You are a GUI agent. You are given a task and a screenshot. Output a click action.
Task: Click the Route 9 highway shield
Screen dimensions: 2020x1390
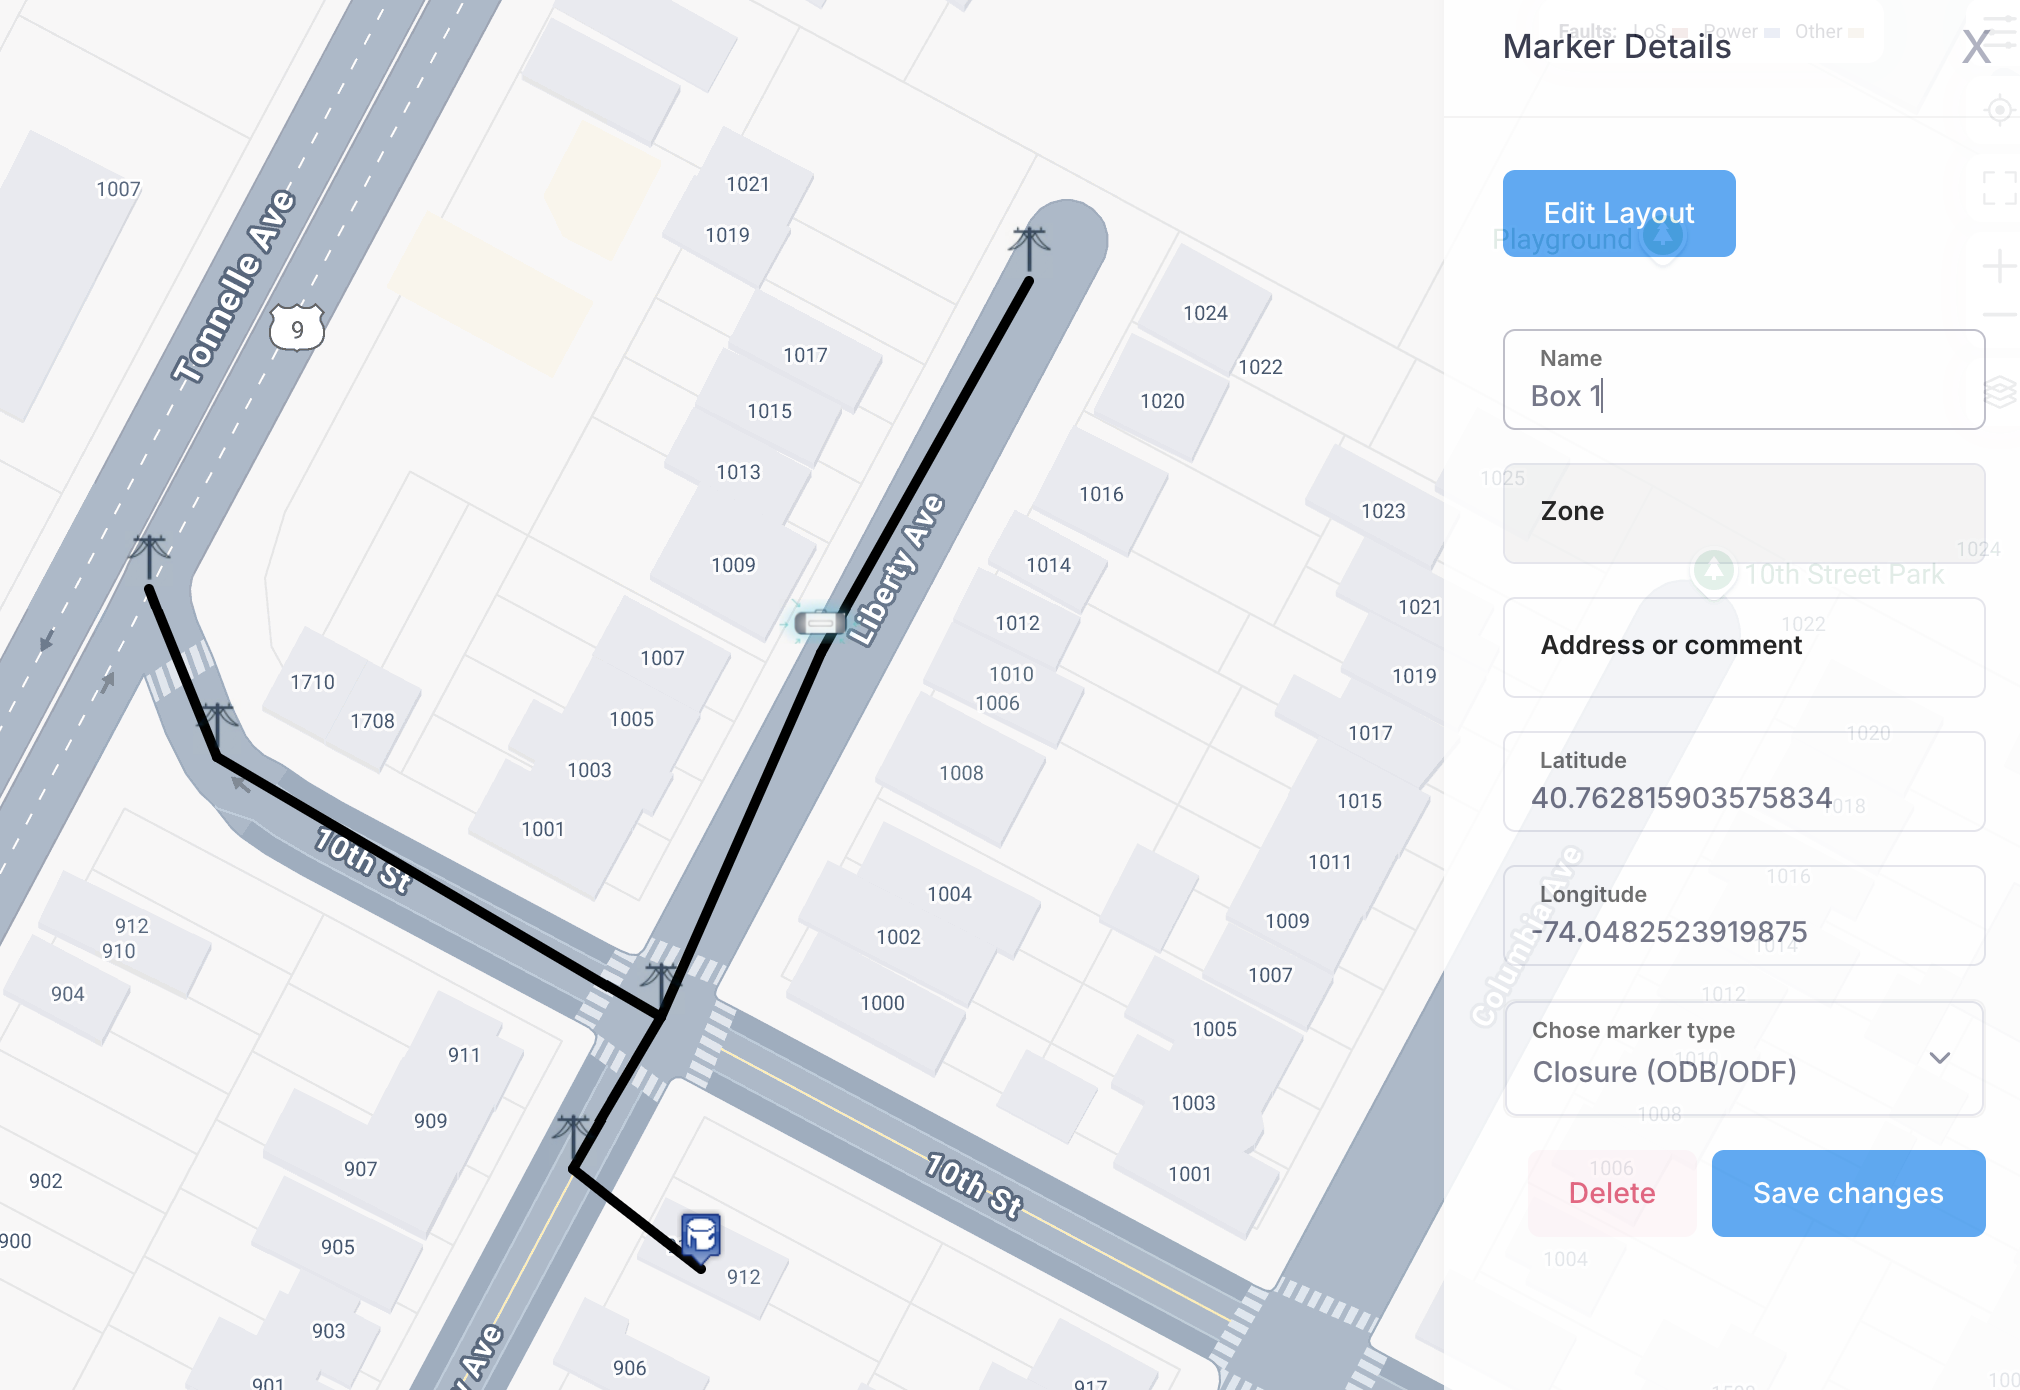297,329
